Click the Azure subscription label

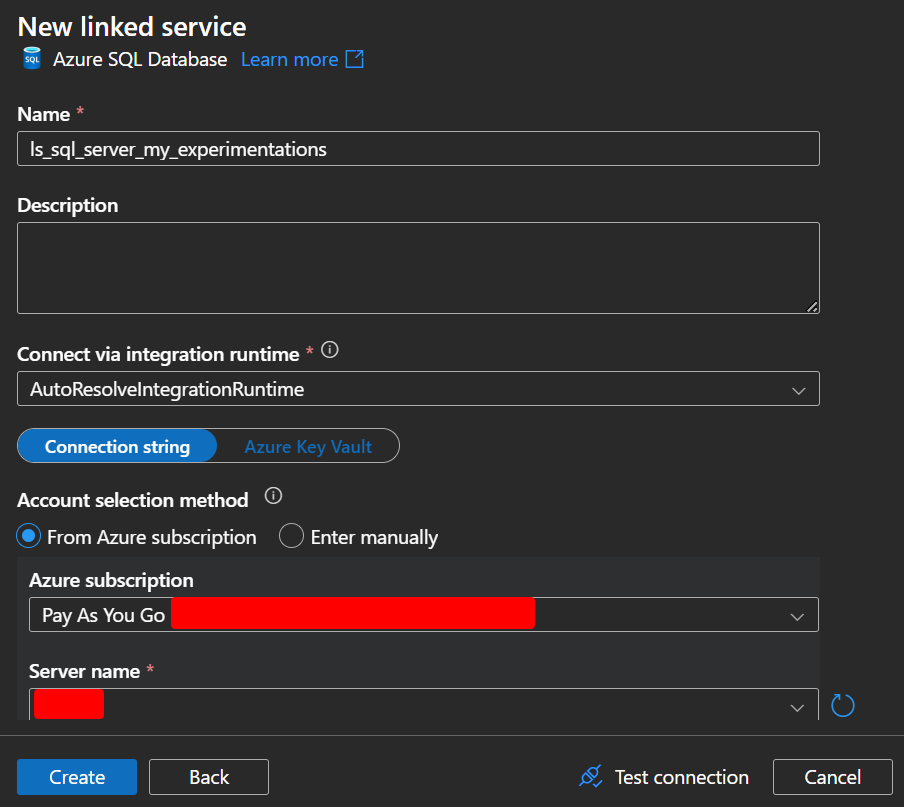point(111,580)
